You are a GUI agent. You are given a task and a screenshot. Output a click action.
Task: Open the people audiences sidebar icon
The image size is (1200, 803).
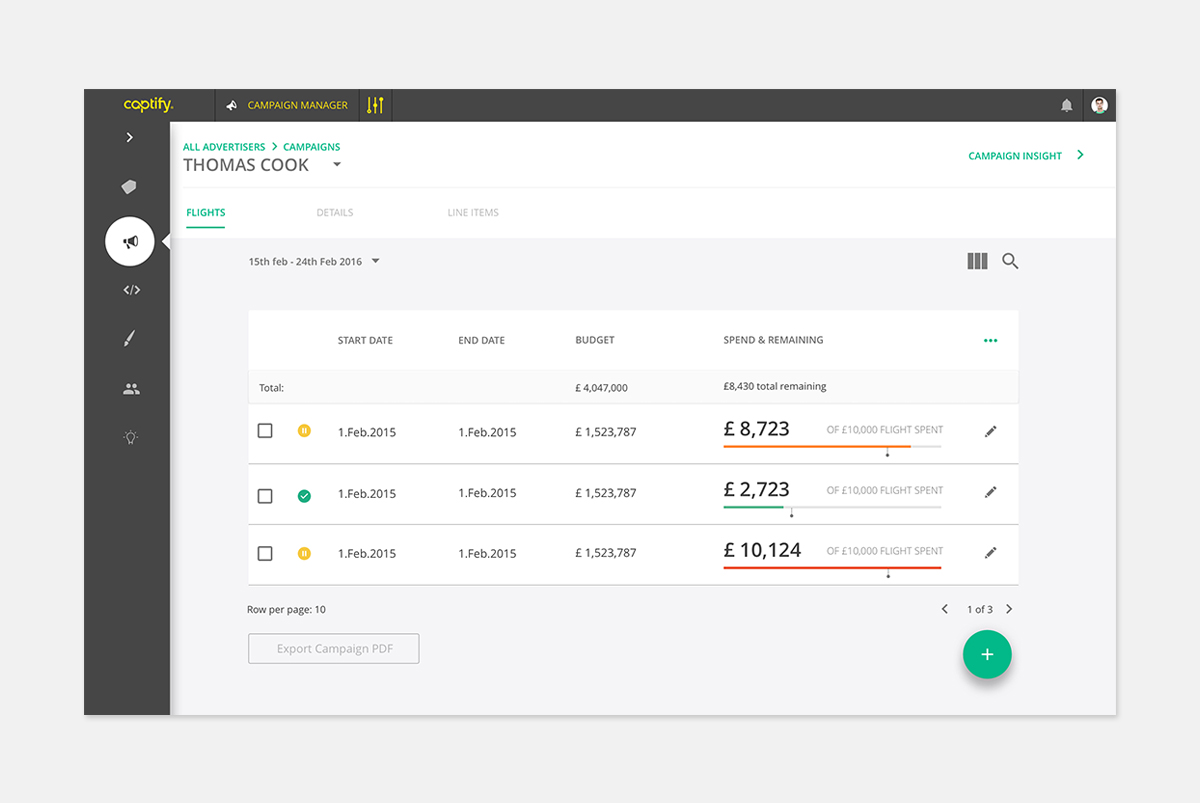pyautogui.click(x=131, y=389)
